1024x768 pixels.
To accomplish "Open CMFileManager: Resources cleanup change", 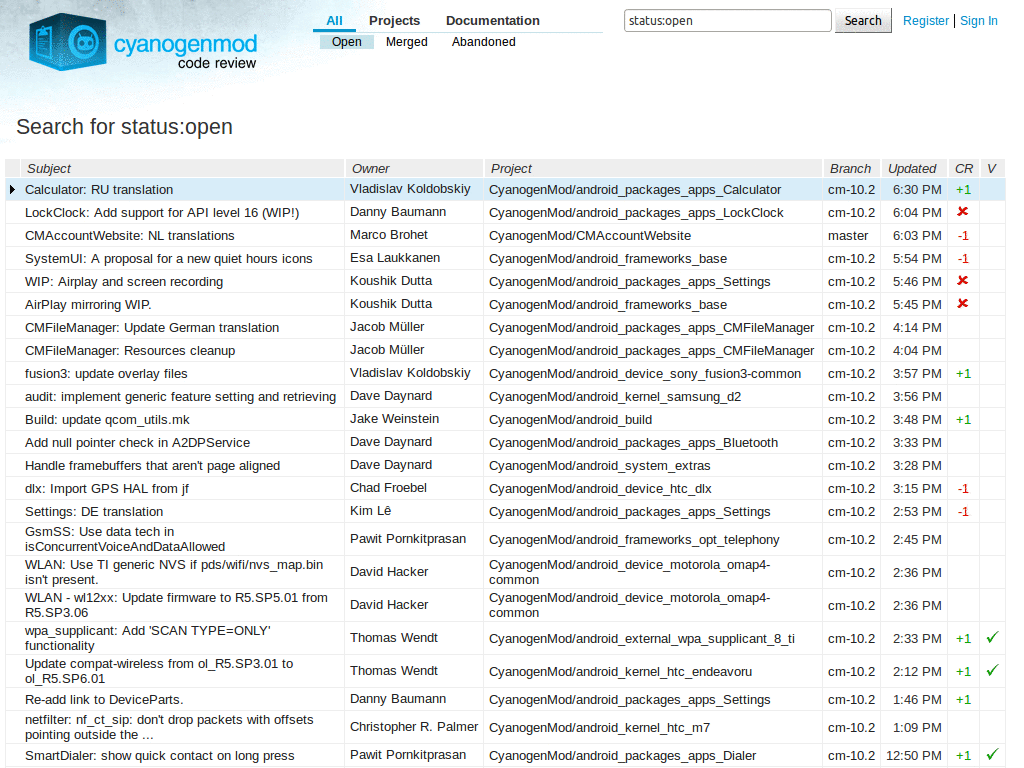I will pos(130,351).
